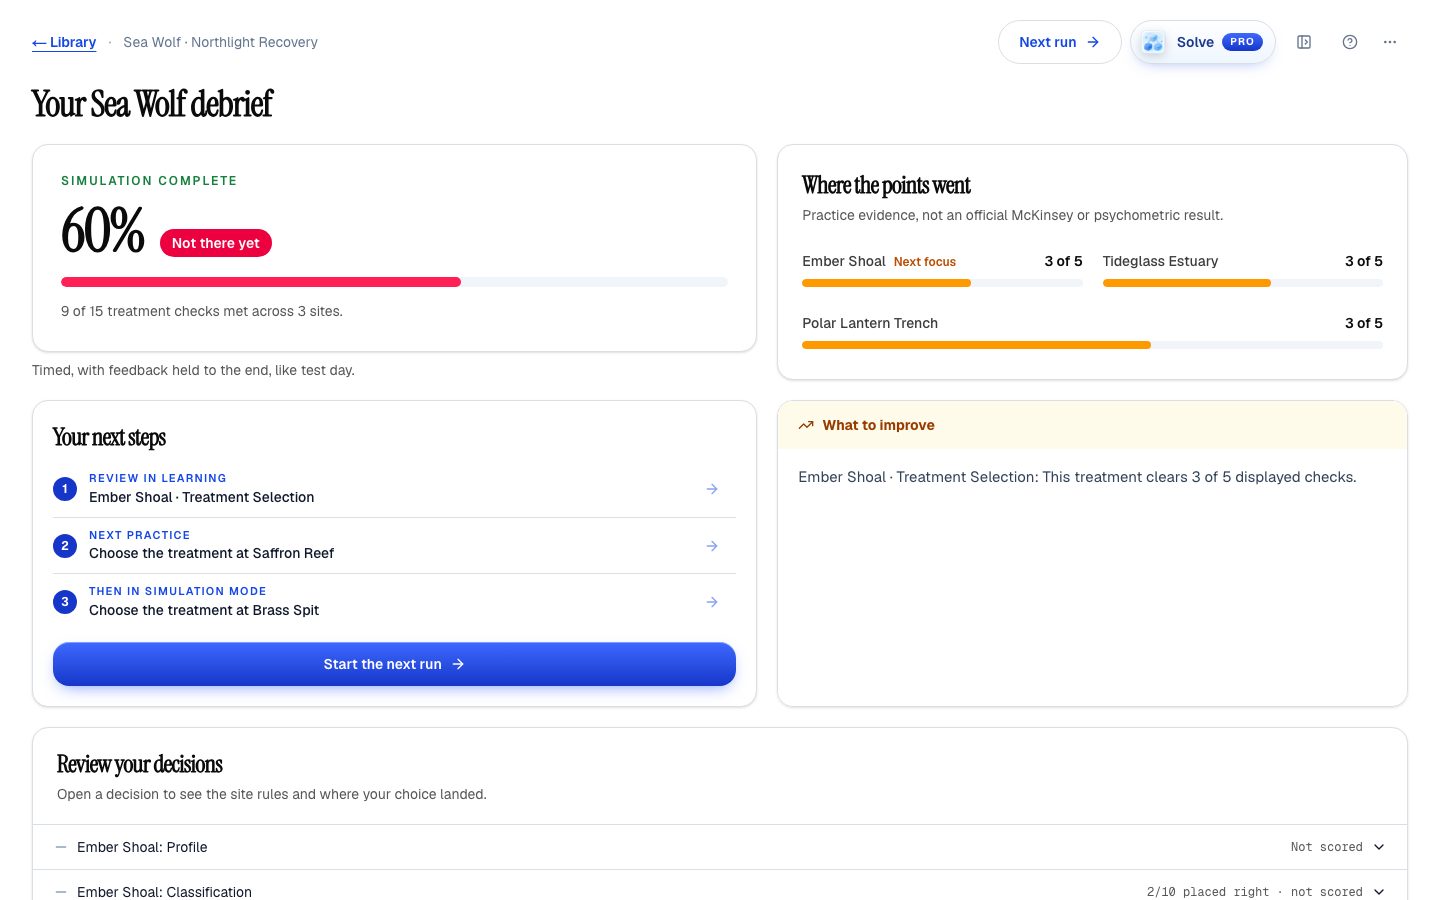Click arrow beside Saffron Reef step
This screenshot has height=900, width=1440.
tap(712, 546)
